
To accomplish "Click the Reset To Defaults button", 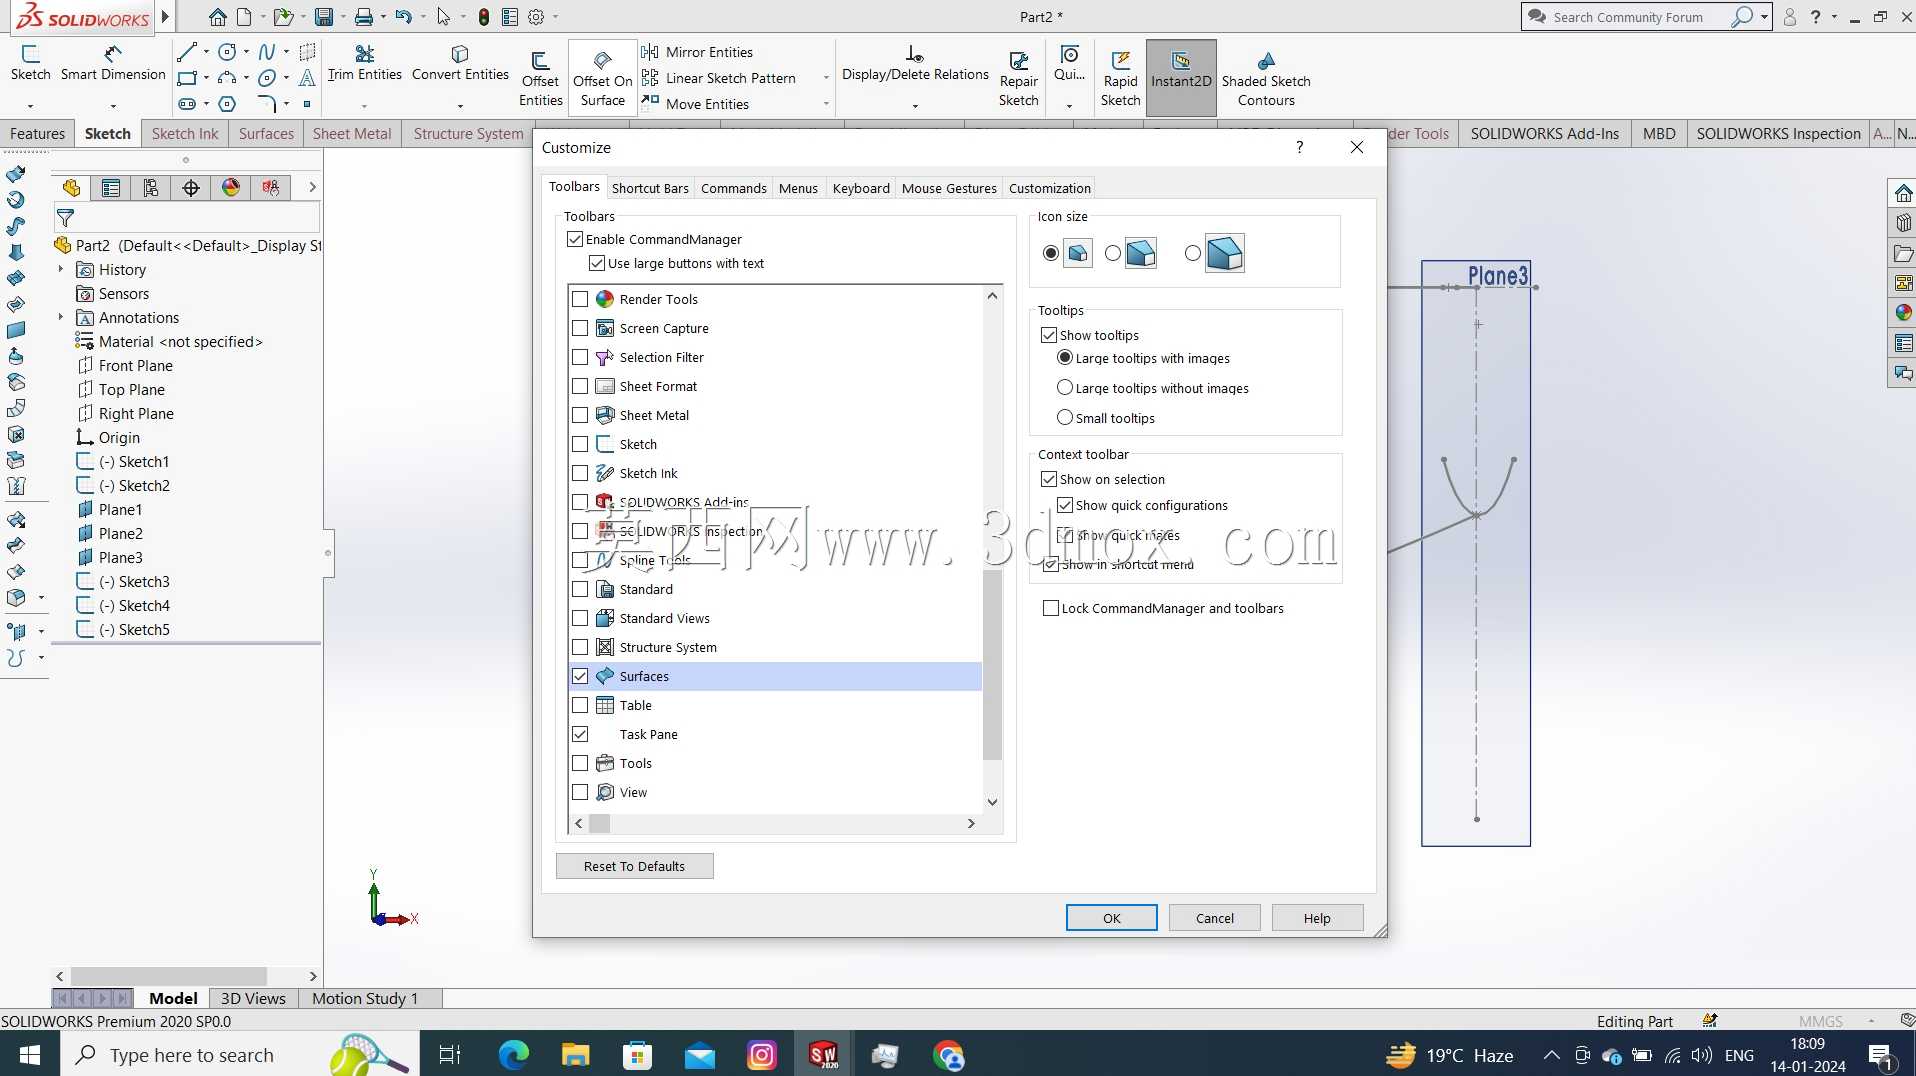I will (x=634, y=866).
